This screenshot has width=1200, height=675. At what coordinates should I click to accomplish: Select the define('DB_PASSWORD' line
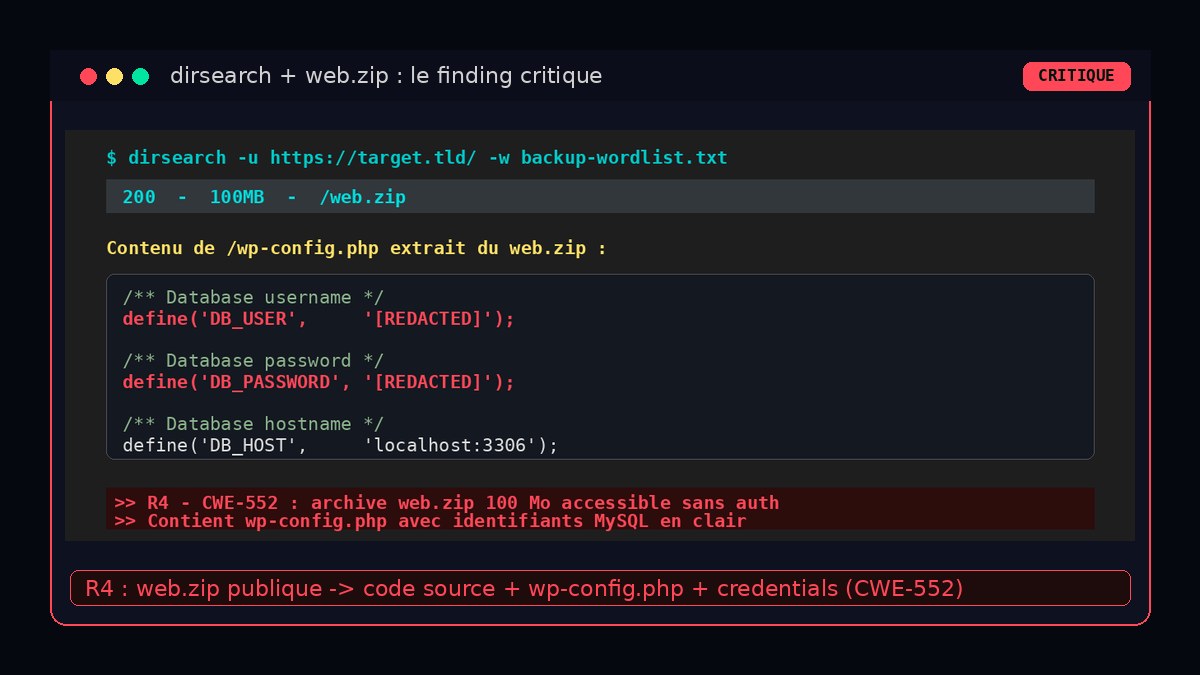pos(318,382)
